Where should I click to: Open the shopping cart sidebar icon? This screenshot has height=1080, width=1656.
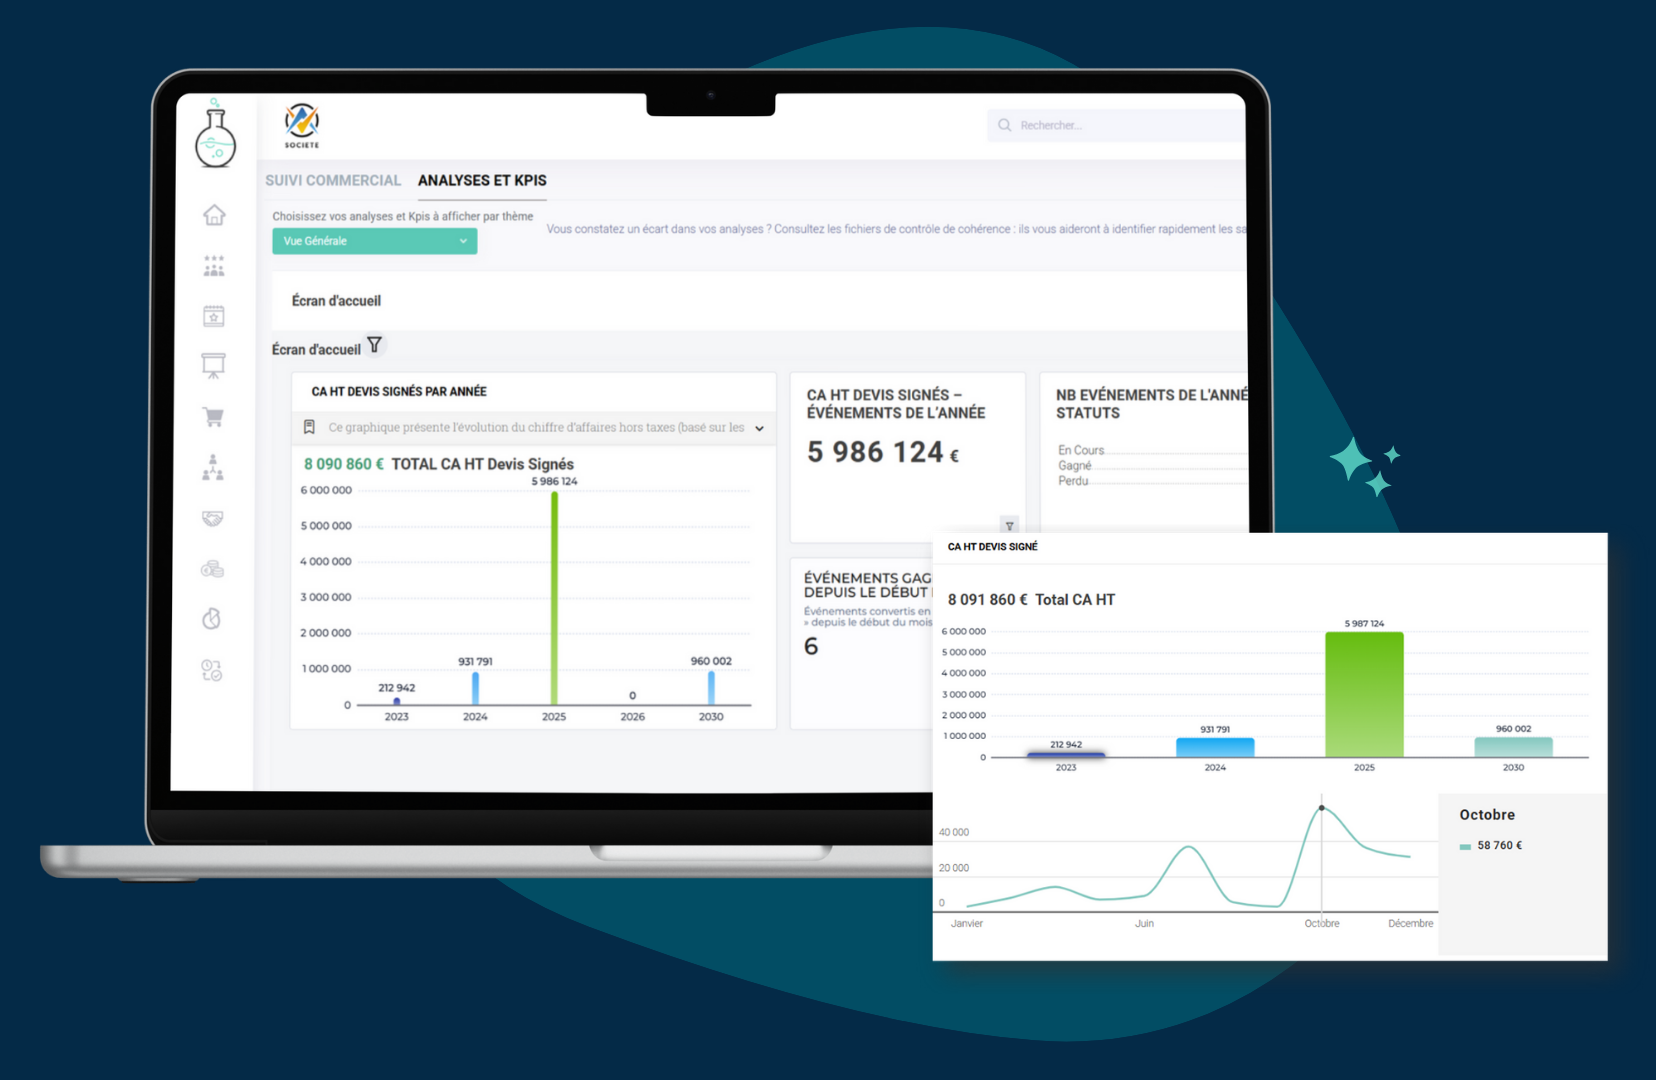pyautogui.click(x=213, y=417)
